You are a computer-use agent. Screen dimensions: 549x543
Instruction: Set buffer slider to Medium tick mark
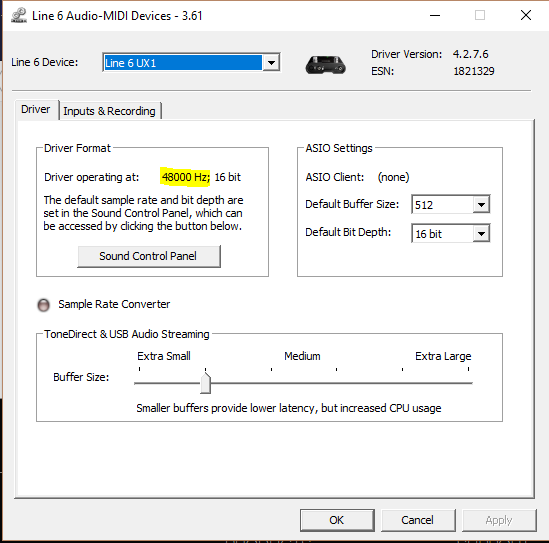click(303, 383)
